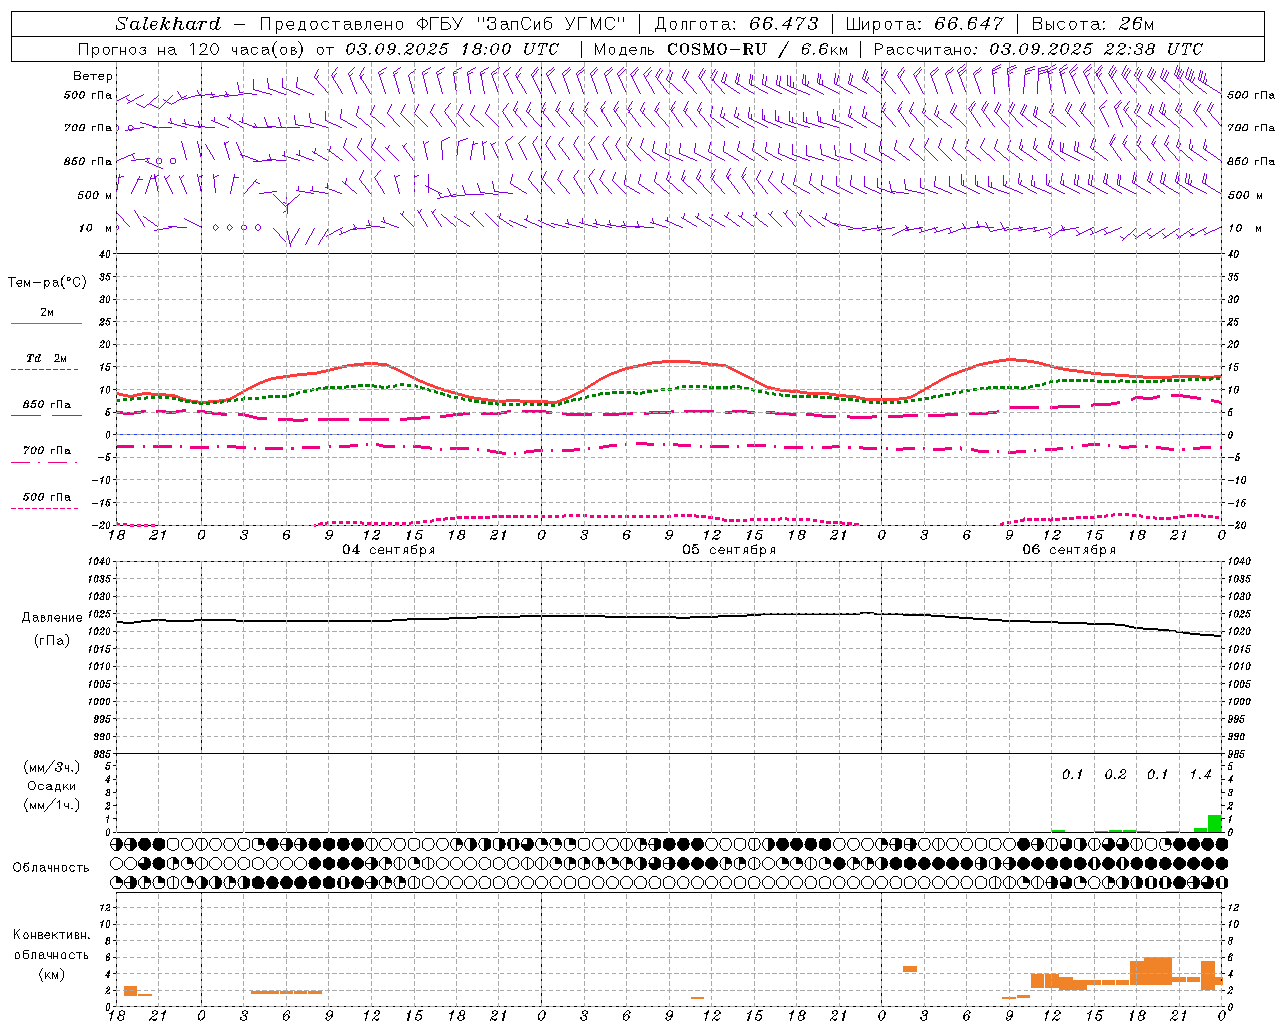Click the date label "04 сентября"
The width and height of the screenshot is (1280, 1024).
pos(388,550)
